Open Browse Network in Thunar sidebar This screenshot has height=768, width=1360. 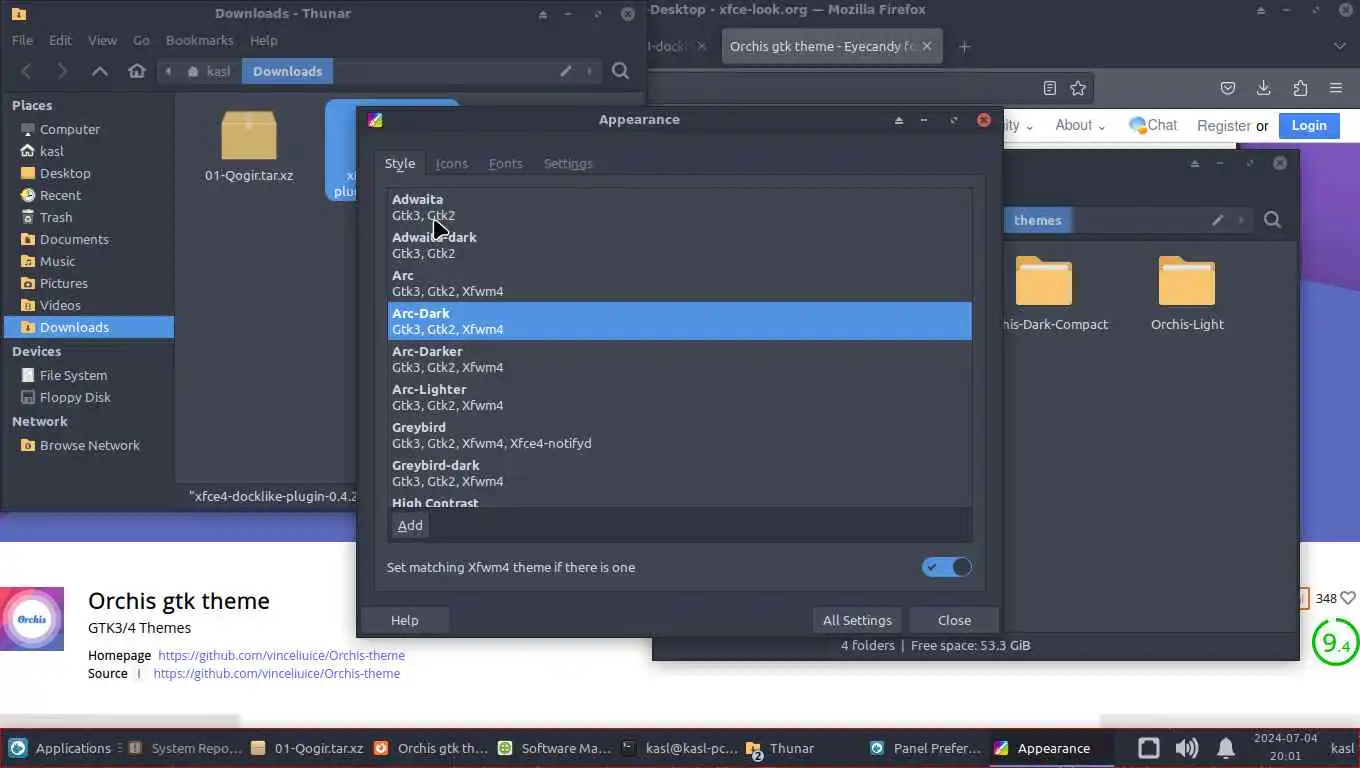tap(89, 445)
